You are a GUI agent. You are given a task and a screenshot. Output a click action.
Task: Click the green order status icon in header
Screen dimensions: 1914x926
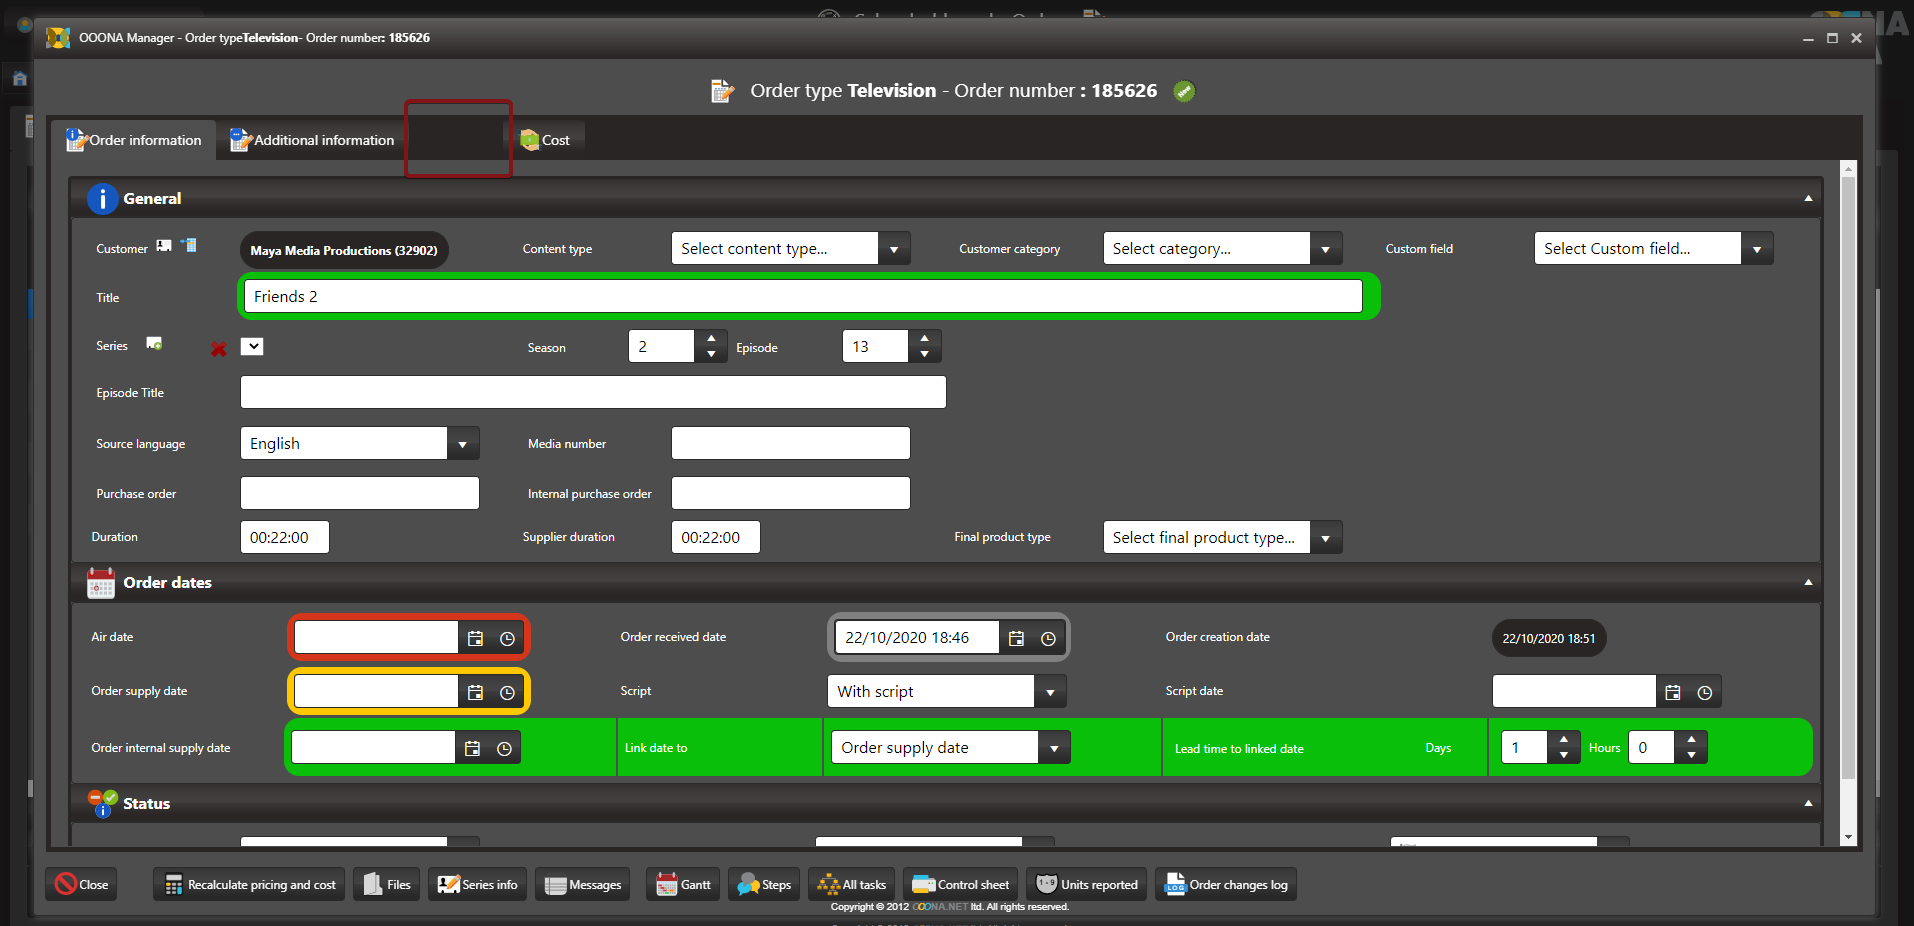tap(1184, 91)
